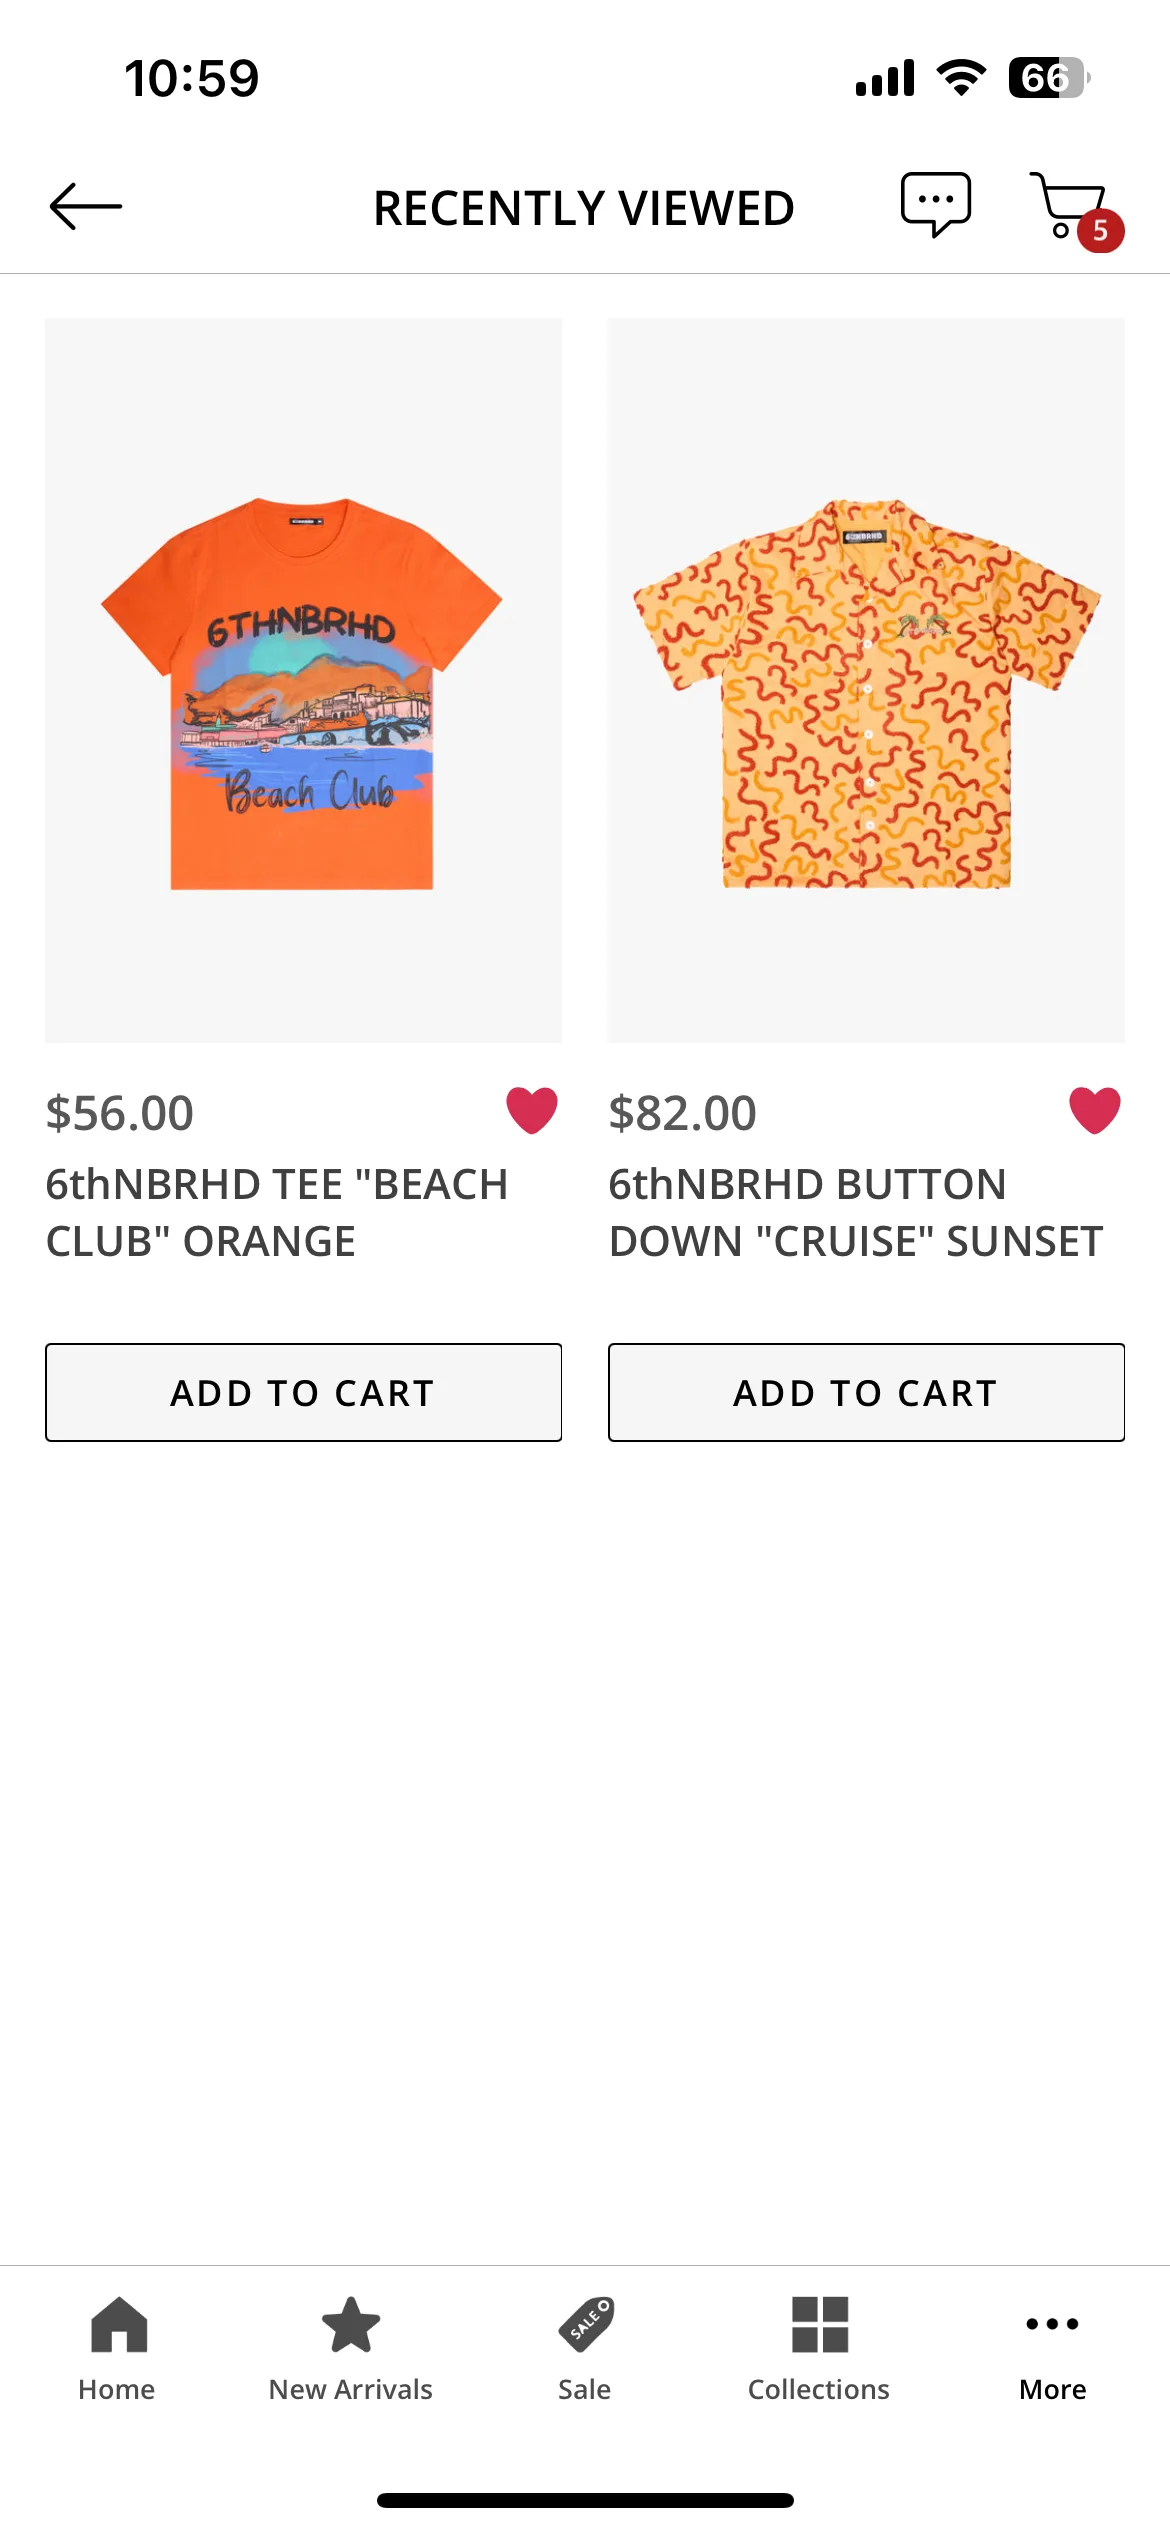
Task: Switch to the New Arrivals tab label
Action: tap(351, 2390)
